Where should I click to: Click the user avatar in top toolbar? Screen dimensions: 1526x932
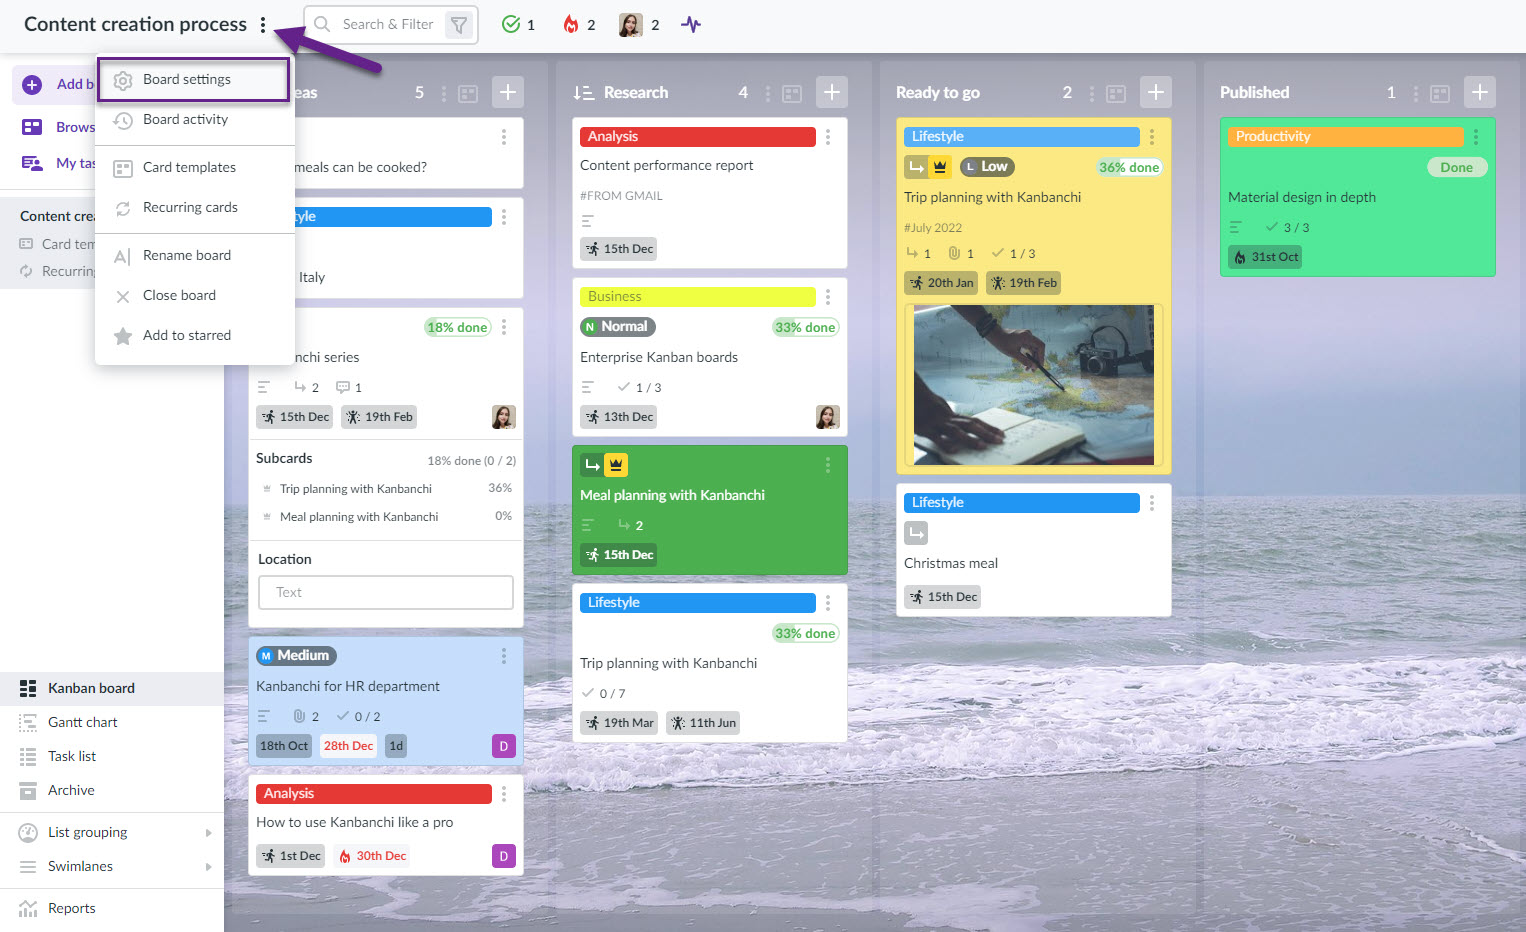pyautogui.click(x=630, y=25)
